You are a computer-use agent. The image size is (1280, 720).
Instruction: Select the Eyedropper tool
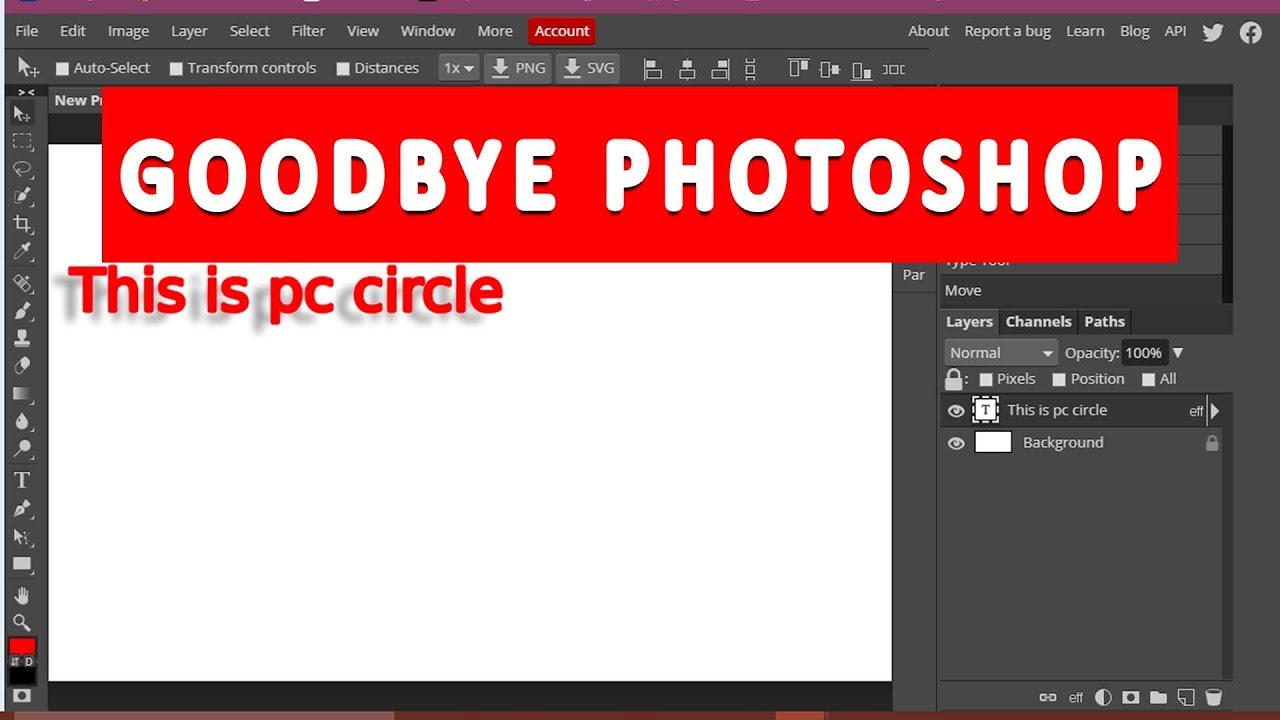(x=22, y=253)
